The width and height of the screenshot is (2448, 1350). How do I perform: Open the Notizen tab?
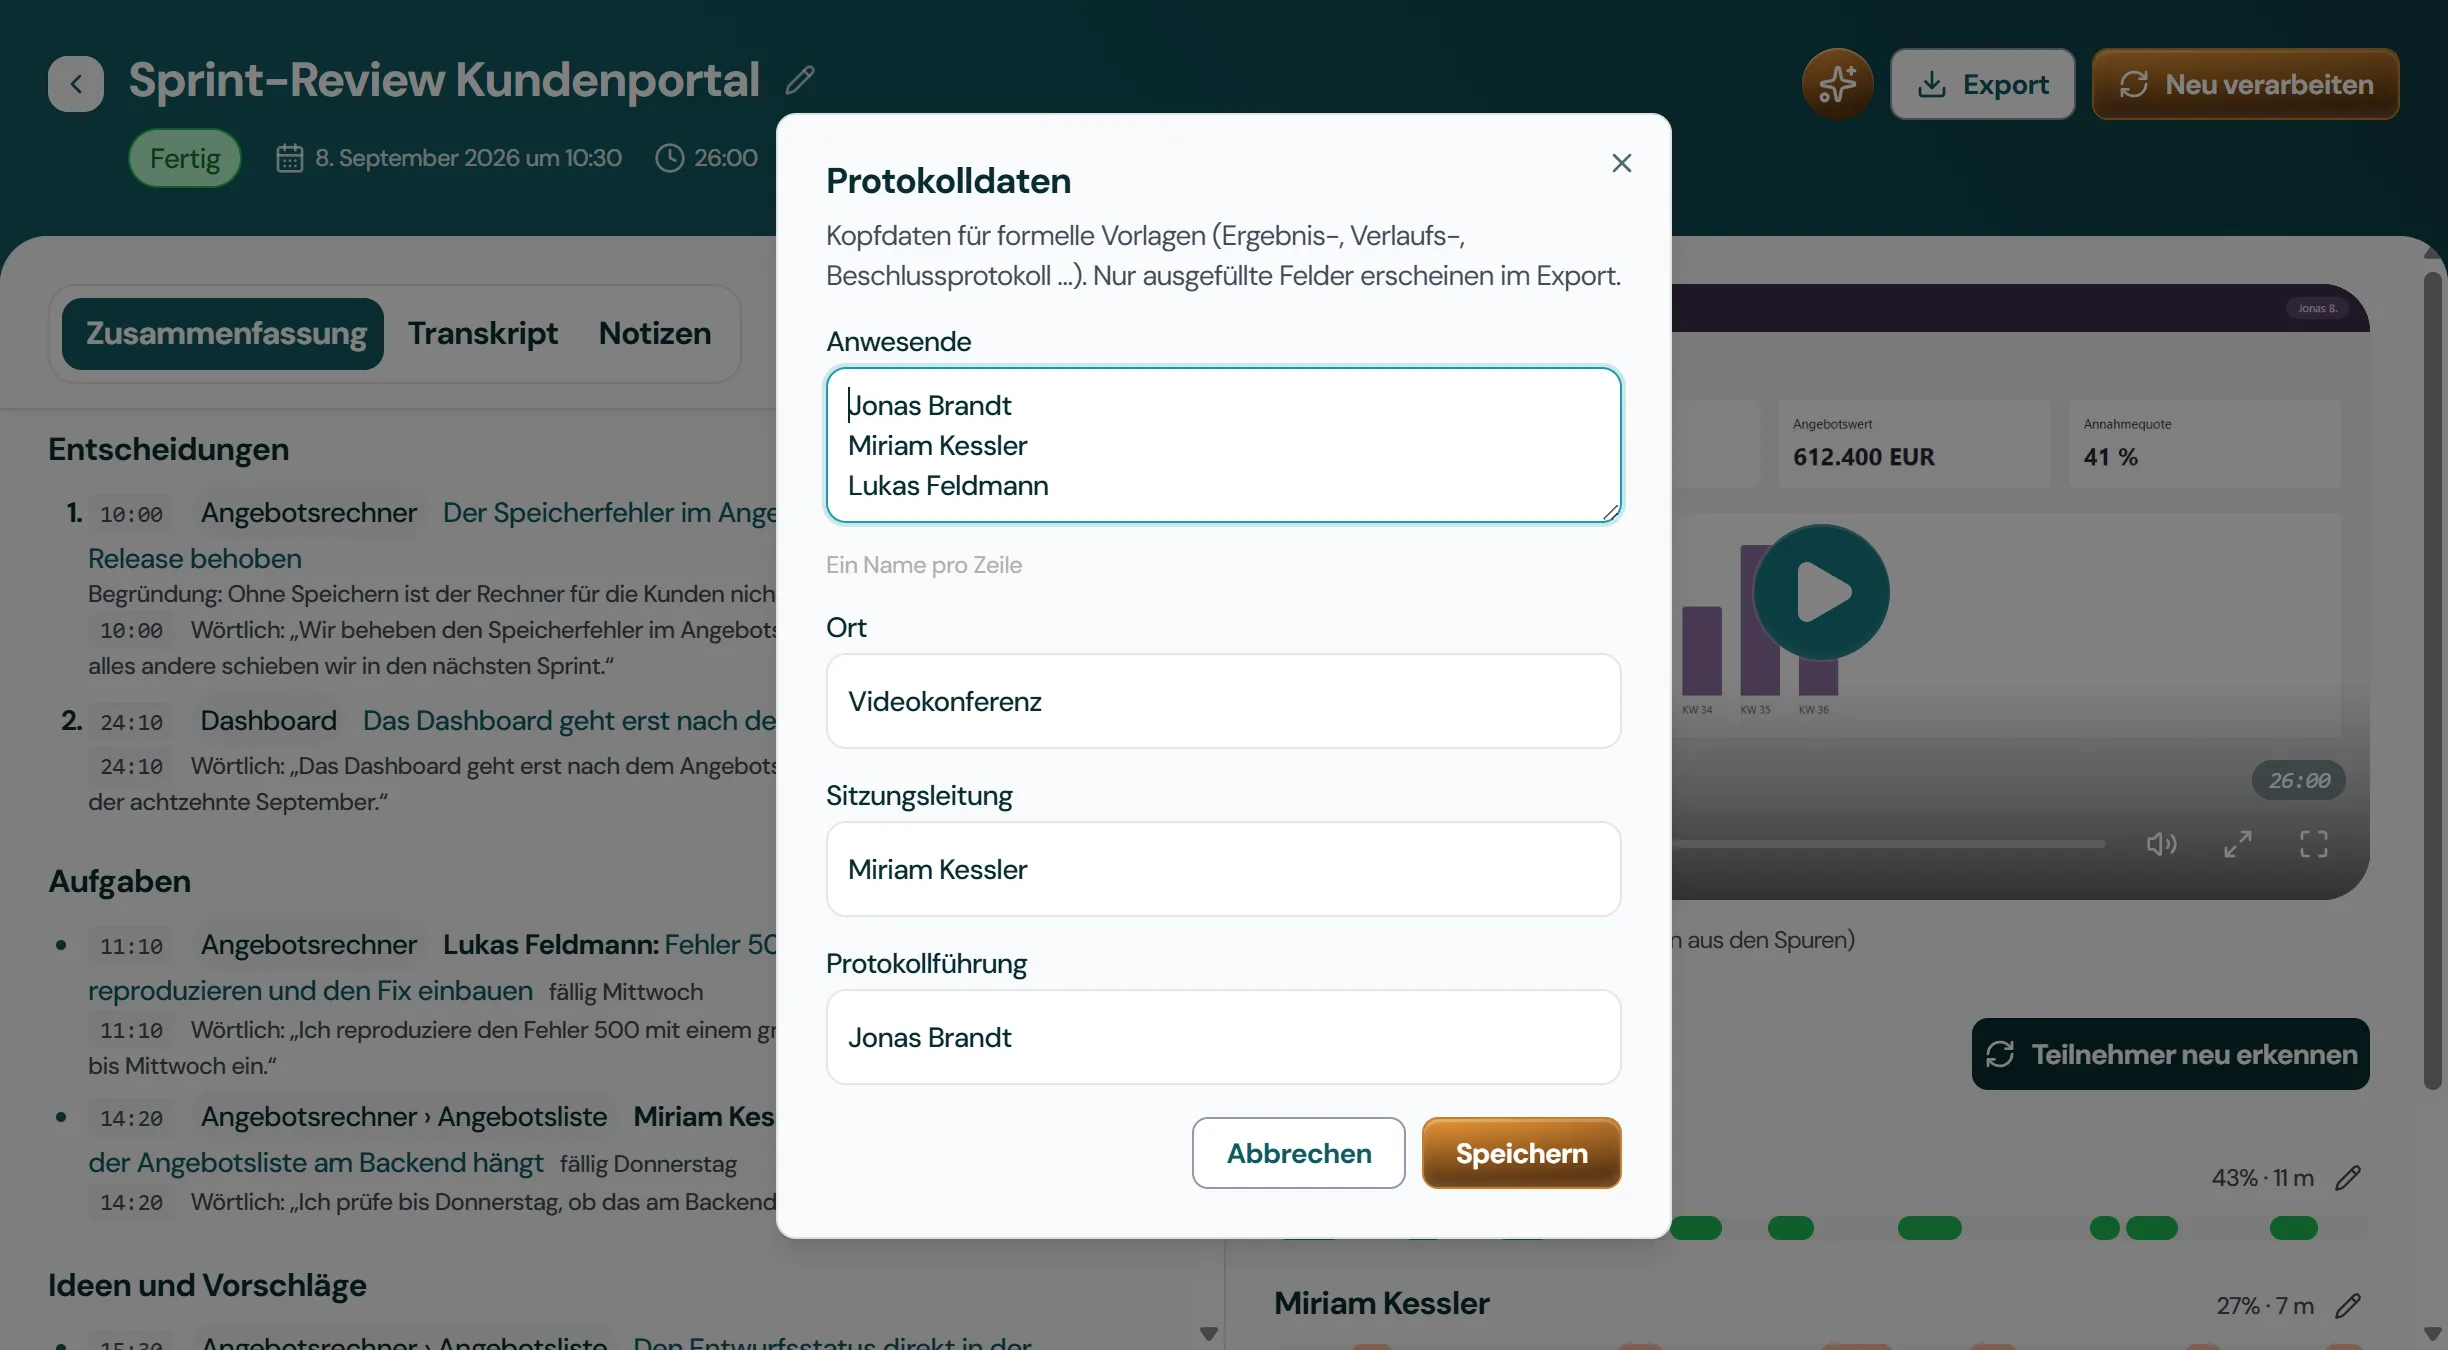pyautogui.click(x=655, y=334)
